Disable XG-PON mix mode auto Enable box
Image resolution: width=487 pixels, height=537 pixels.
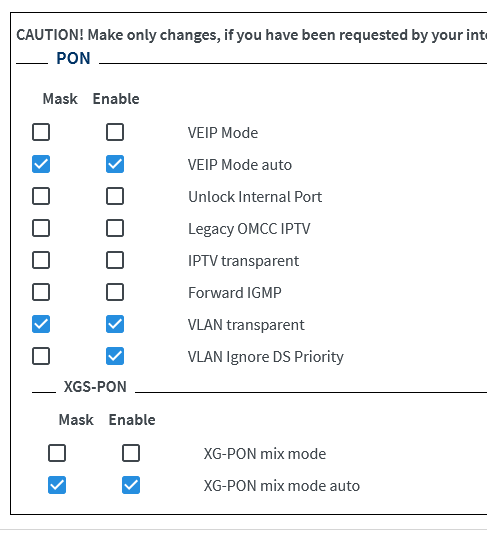[131, 485]
